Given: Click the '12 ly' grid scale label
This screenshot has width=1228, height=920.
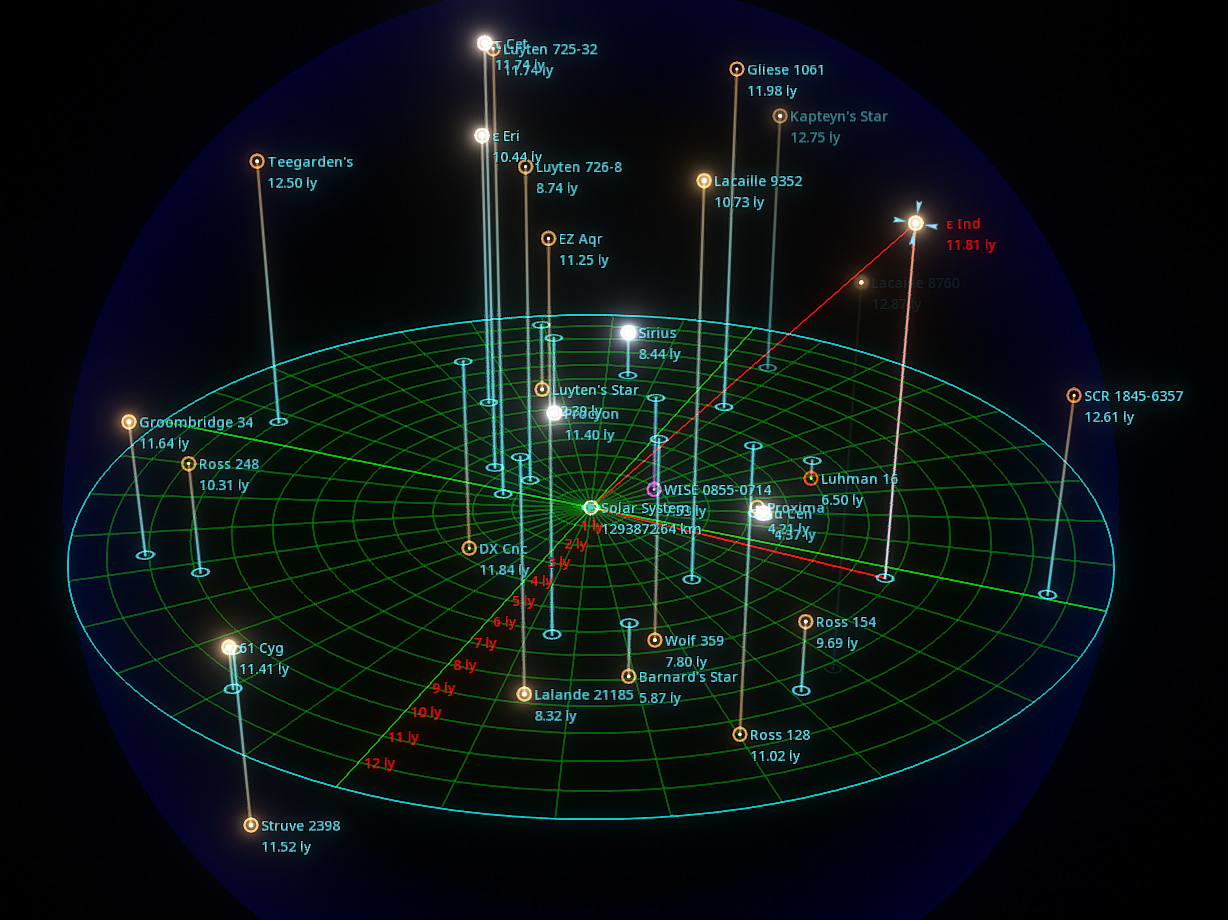Looking at the screenshot, I should [x=380, y=763].
